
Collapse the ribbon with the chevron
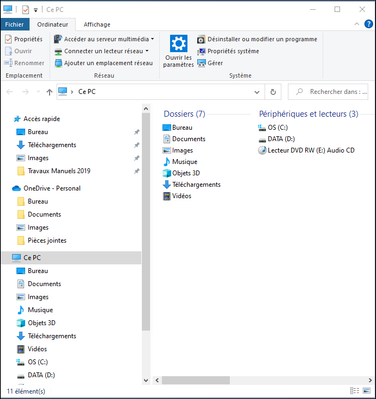[x=356, y=24]
